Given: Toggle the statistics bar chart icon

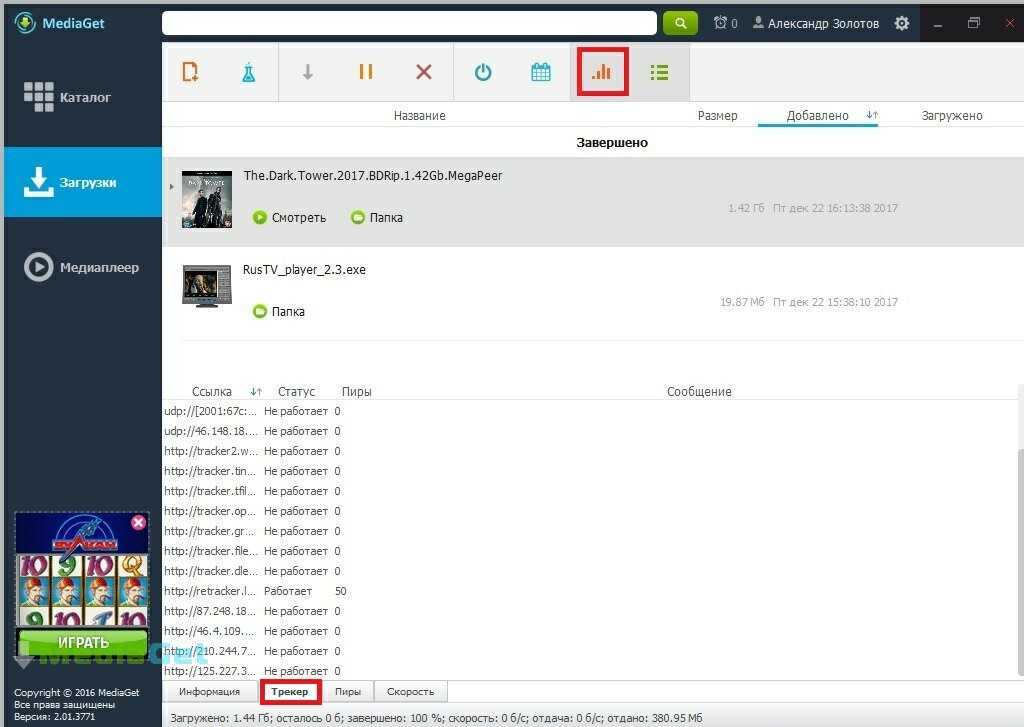Looking at the screenshot, I should point(601,72).
